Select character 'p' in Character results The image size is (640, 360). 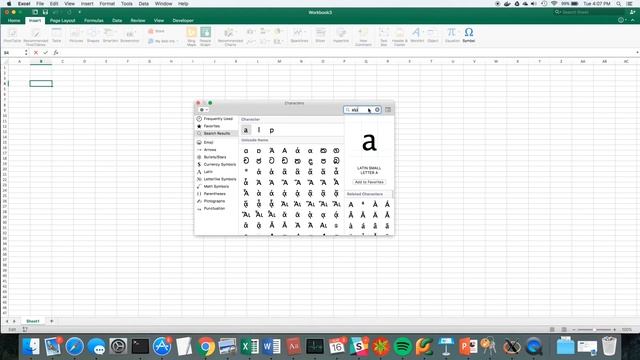click(271, 130)
